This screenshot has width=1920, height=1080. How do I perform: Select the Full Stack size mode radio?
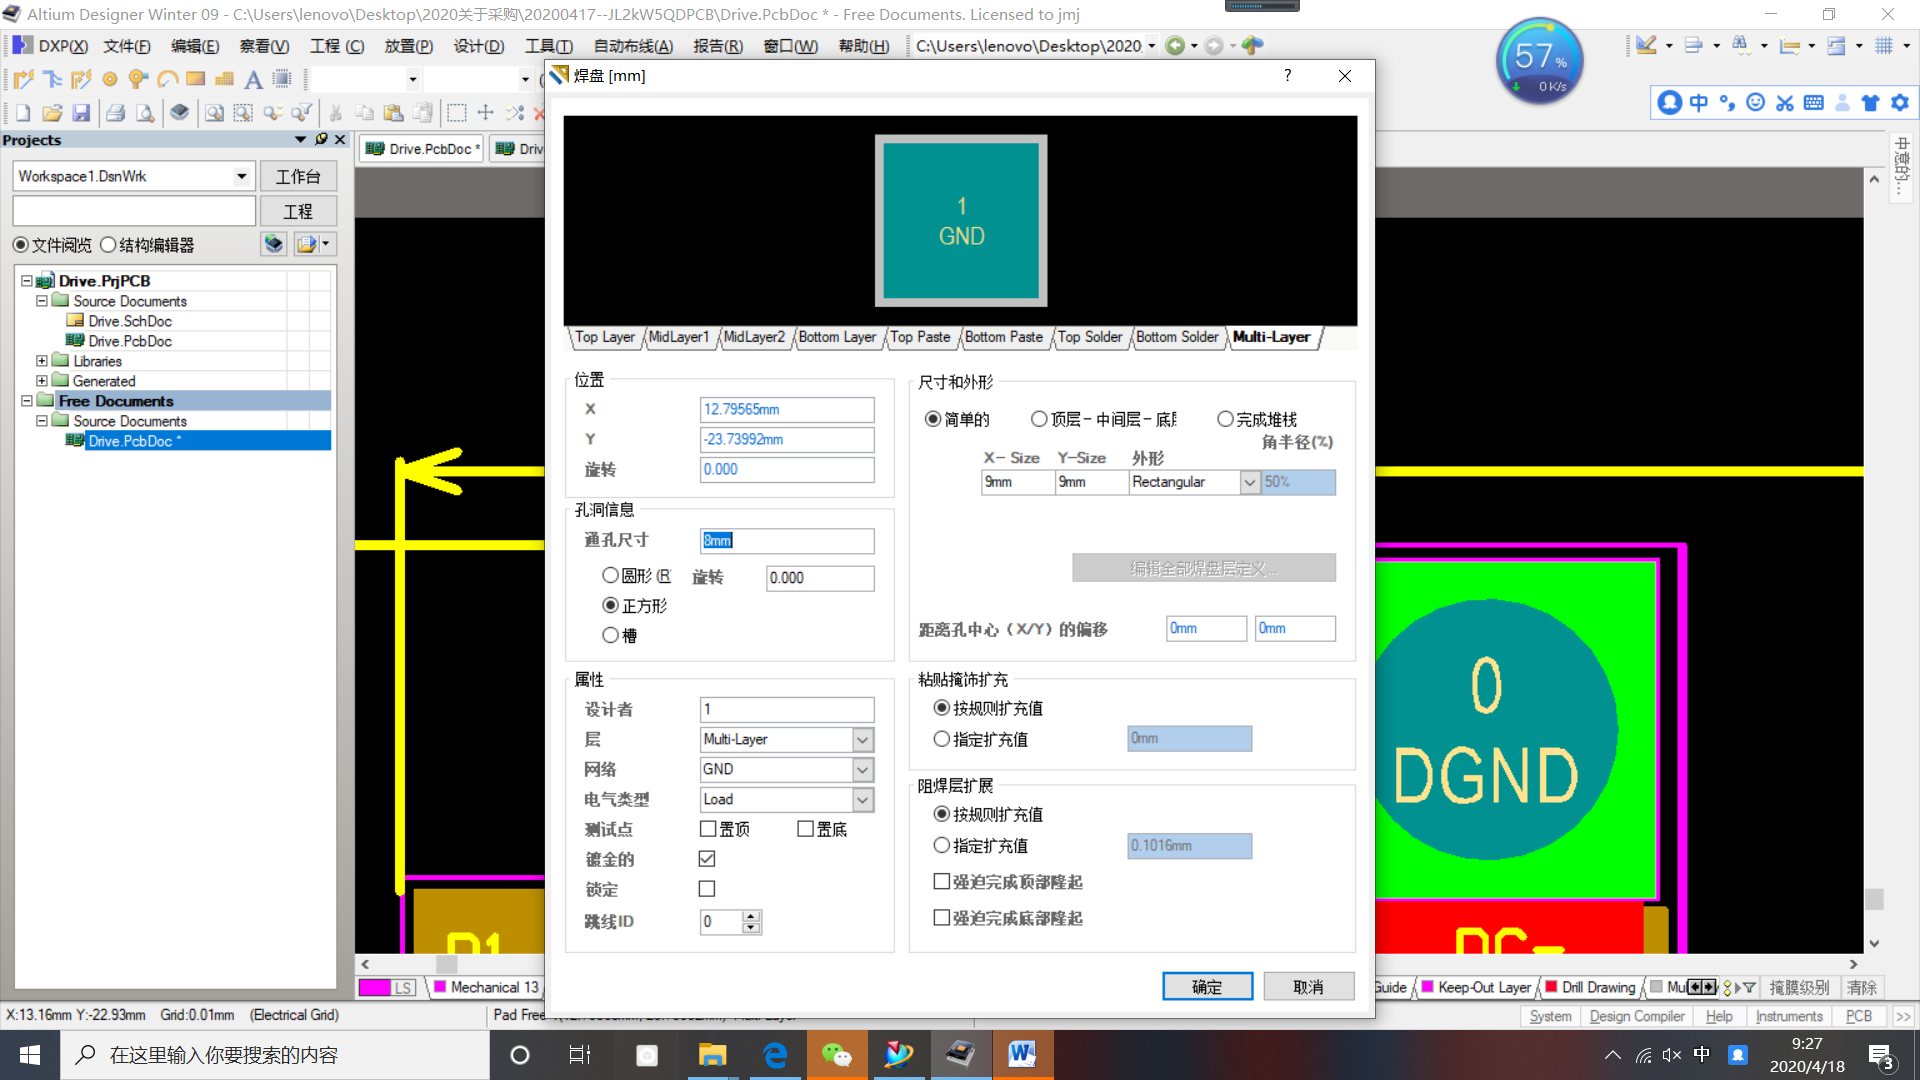[1225, 419]
